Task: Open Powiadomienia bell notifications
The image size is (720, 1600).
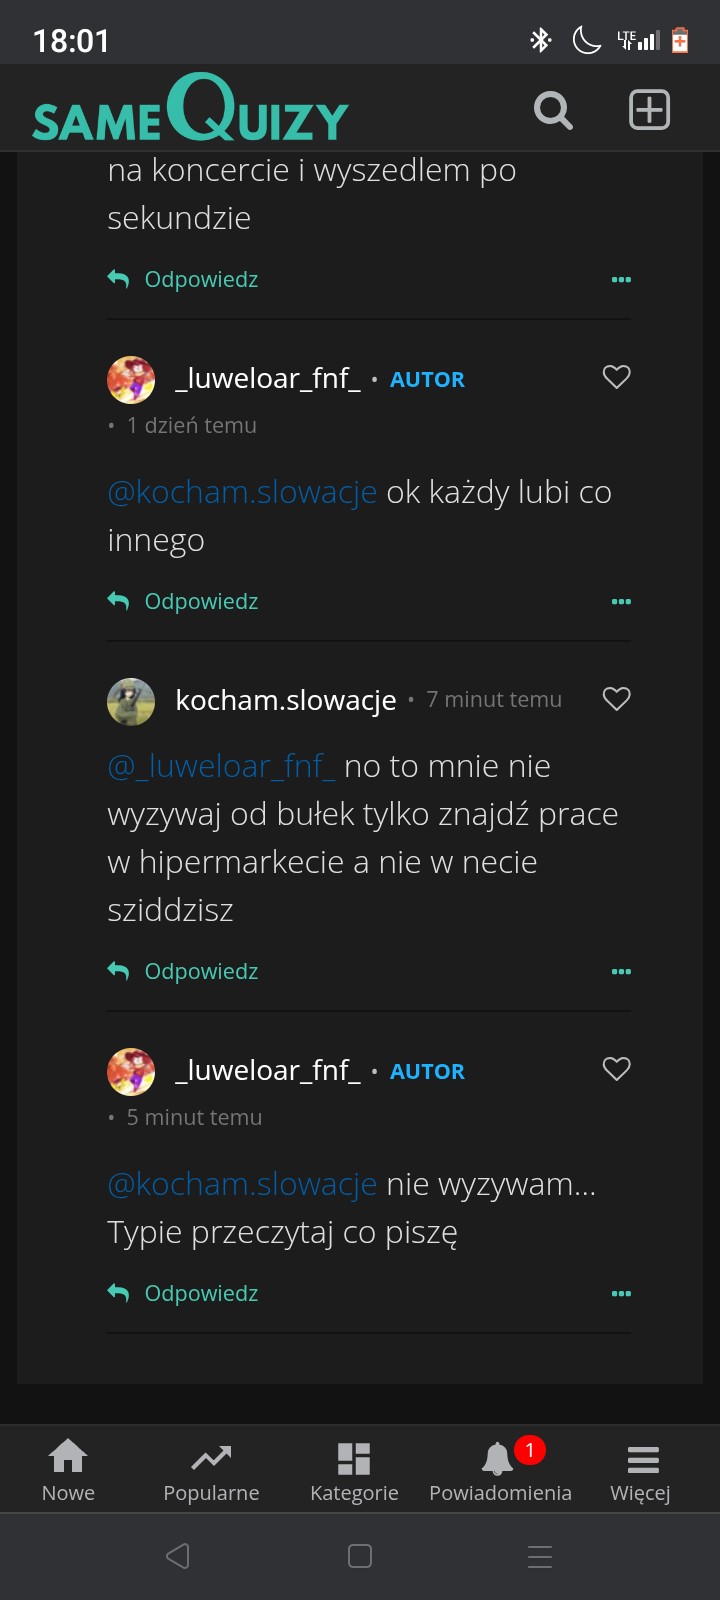Action: pyautogui.click(x=500, y=1472)
